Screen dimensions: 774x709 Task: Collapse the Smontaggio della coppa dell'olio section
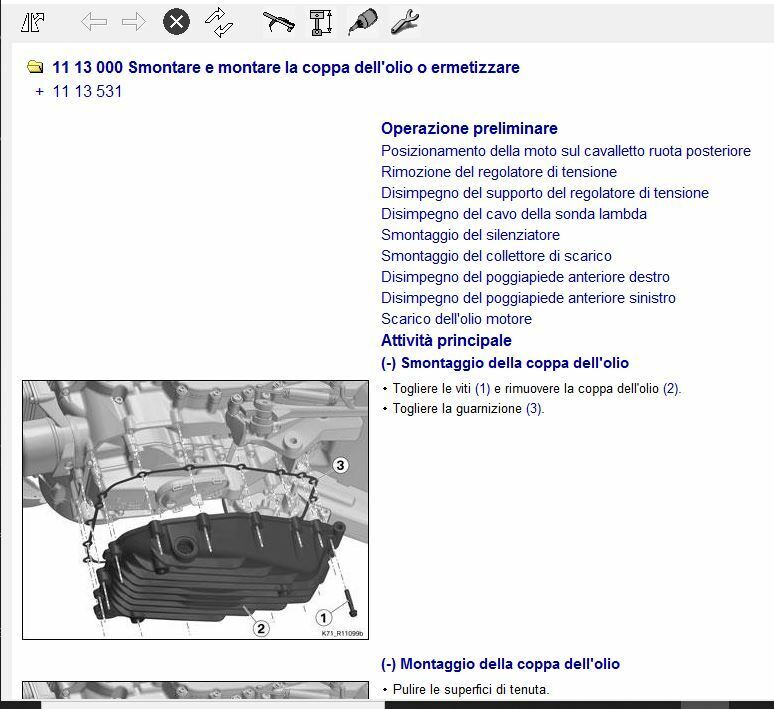pyautogui.click(x=388, y=363)
